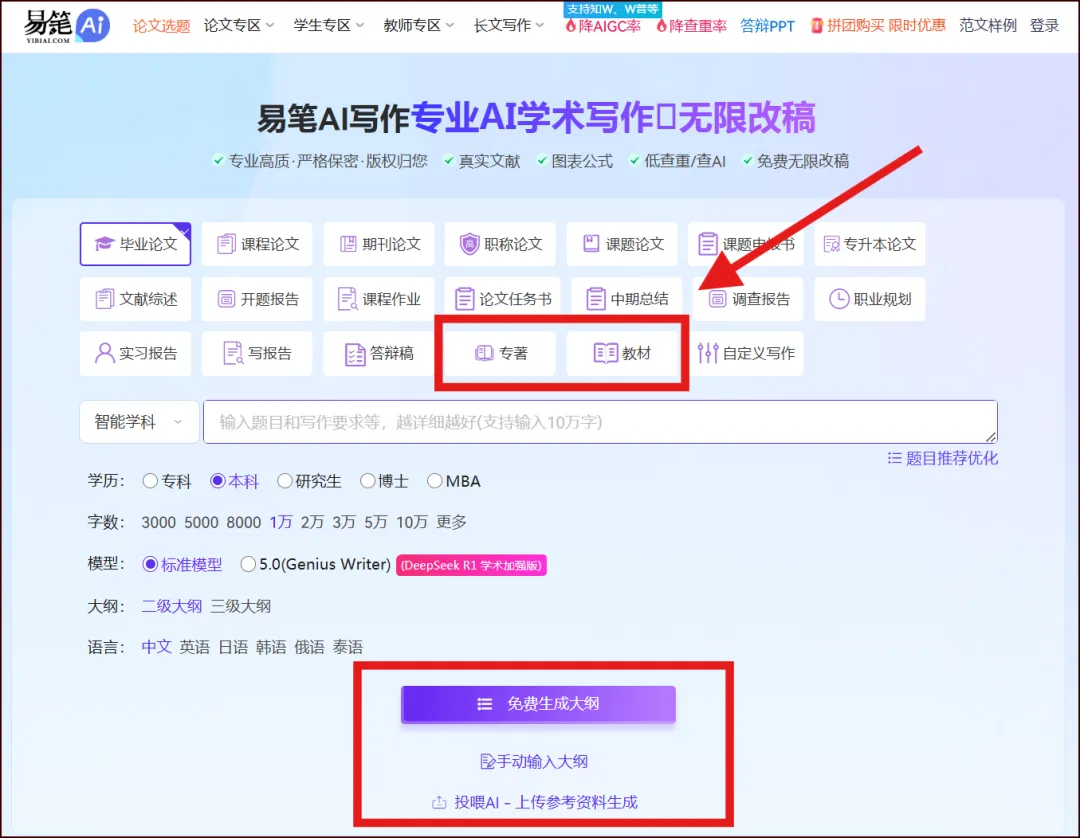Viewport: 1080px width, 838px height.
Task: Select the MBA radio button
Action: (435, 481)
